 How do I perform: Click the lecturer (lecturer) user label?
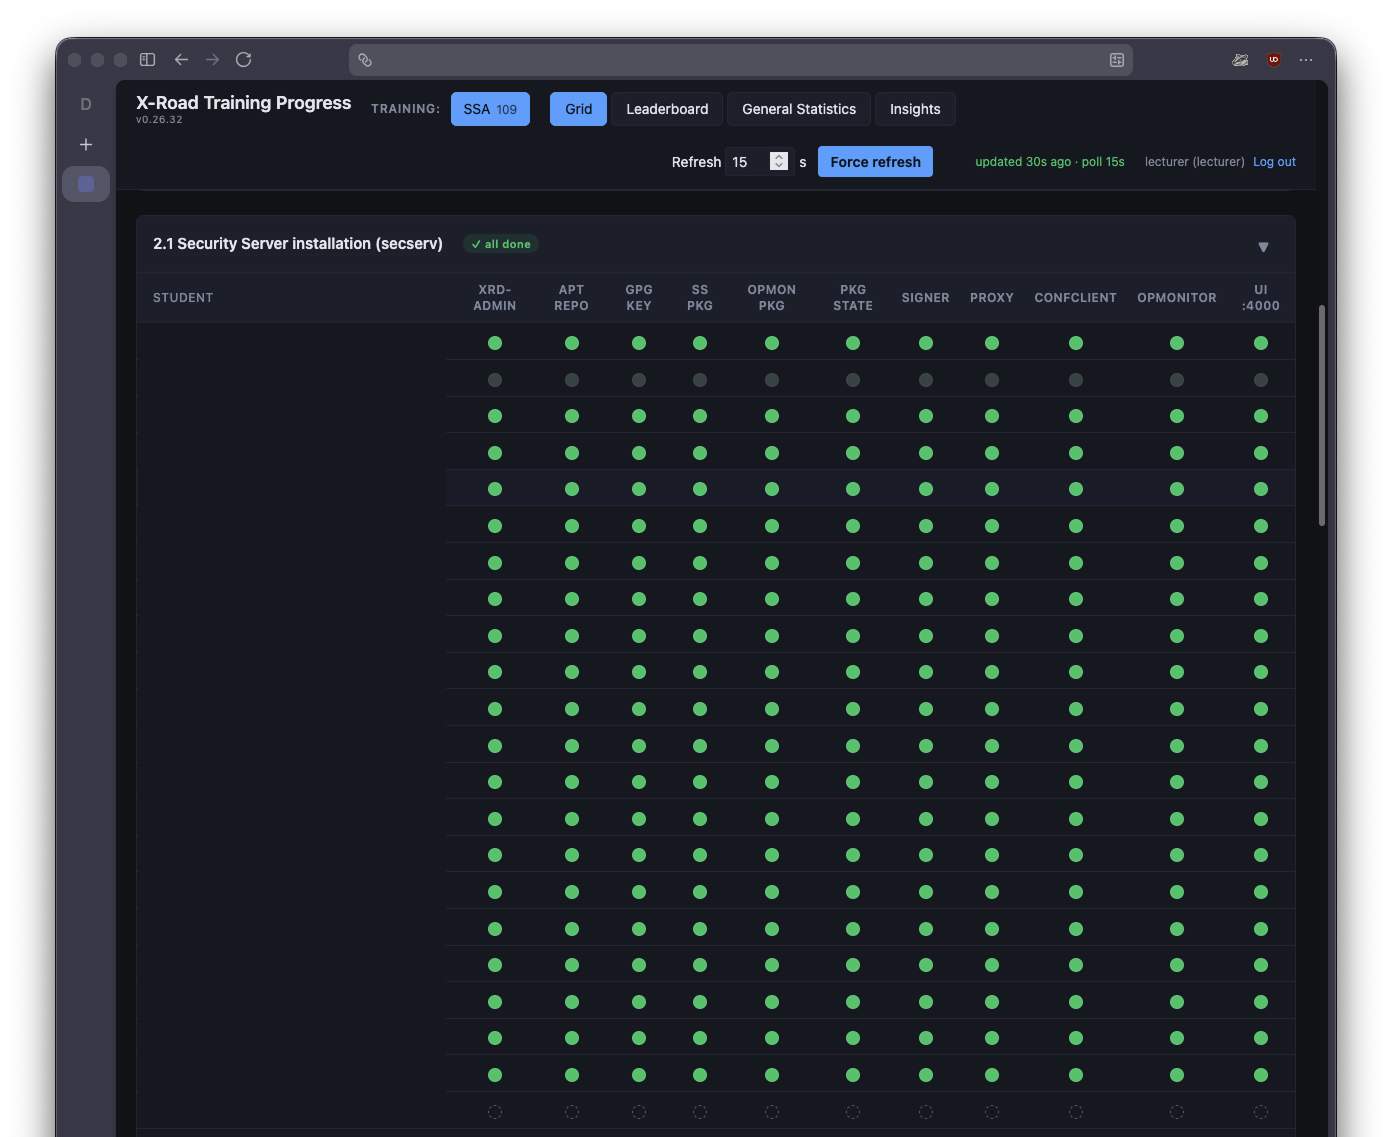[1195, 162]
